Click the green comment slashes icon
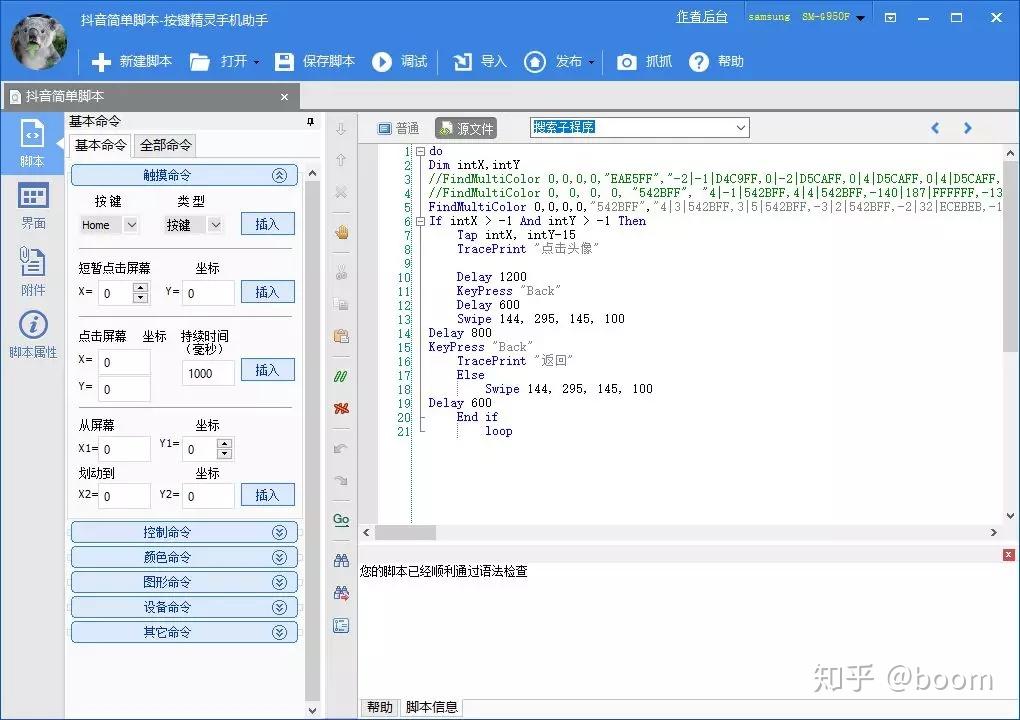The image size is (1020, 720). 341,377
